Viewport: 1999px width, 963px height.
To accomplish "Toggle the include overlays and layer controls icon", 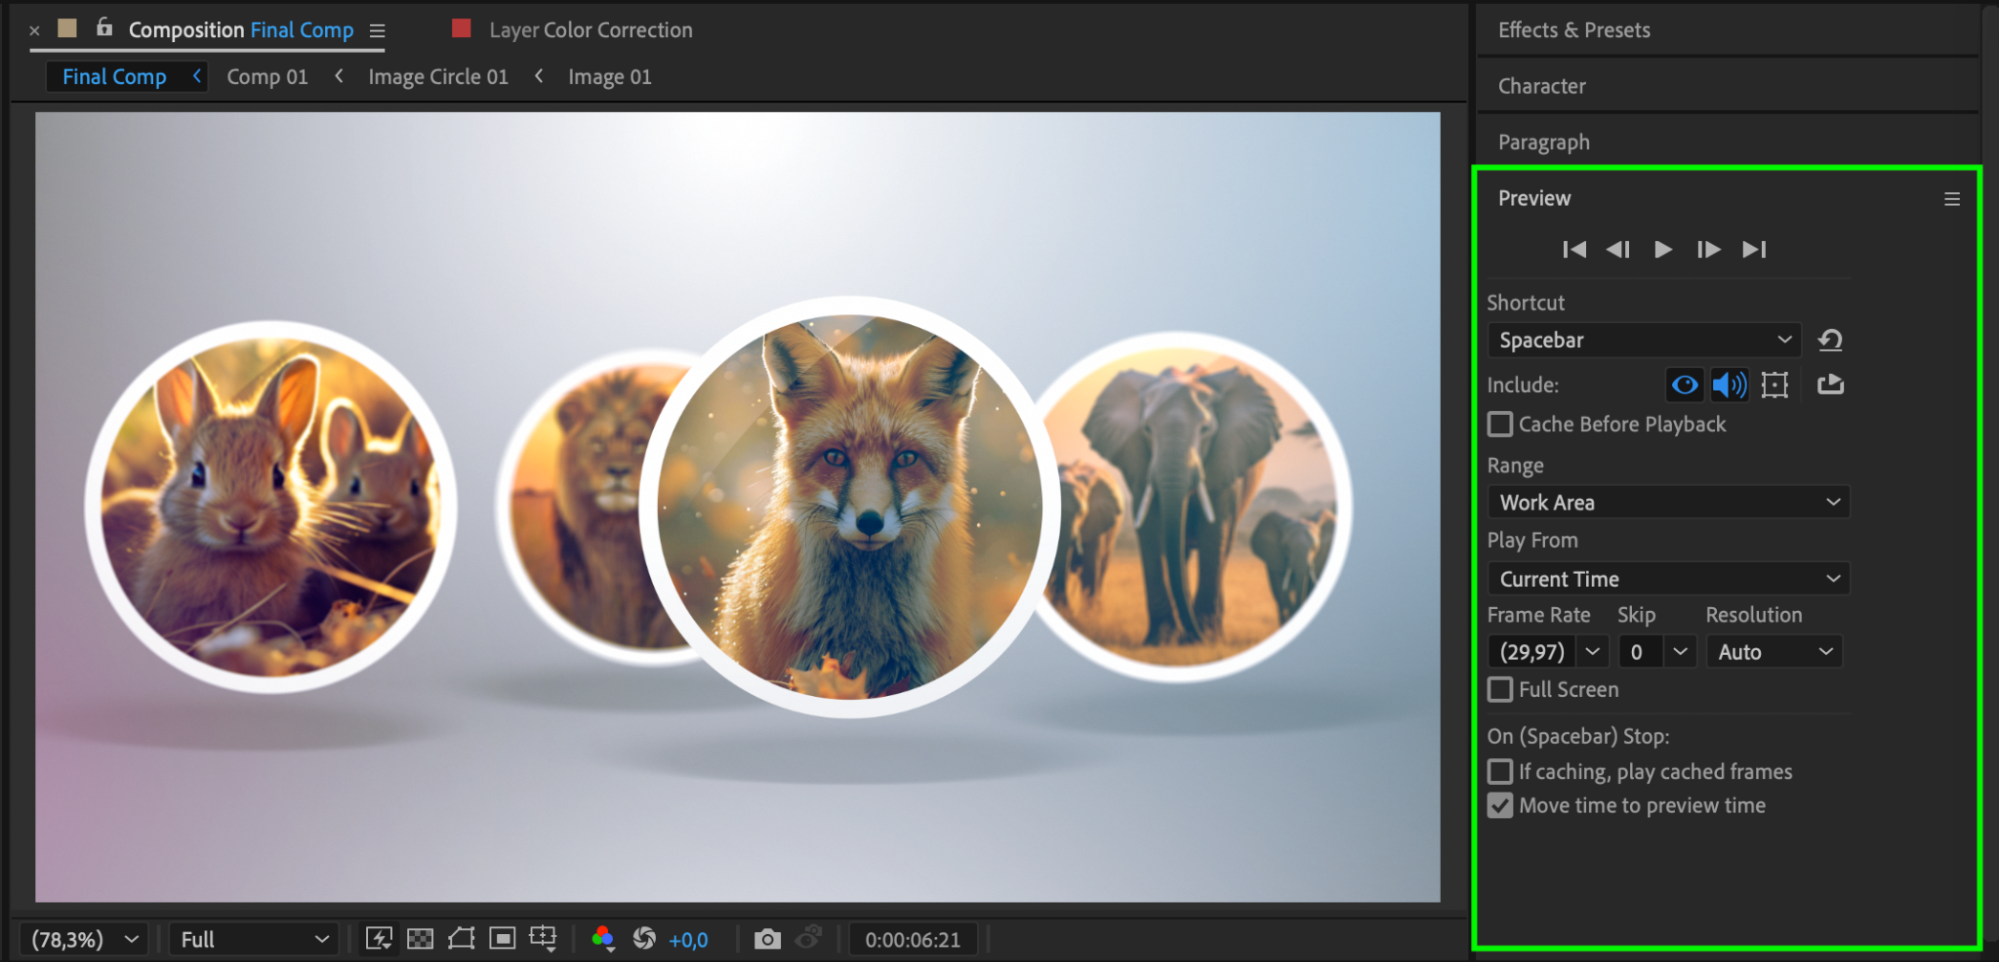I will tap(1775, 385).
